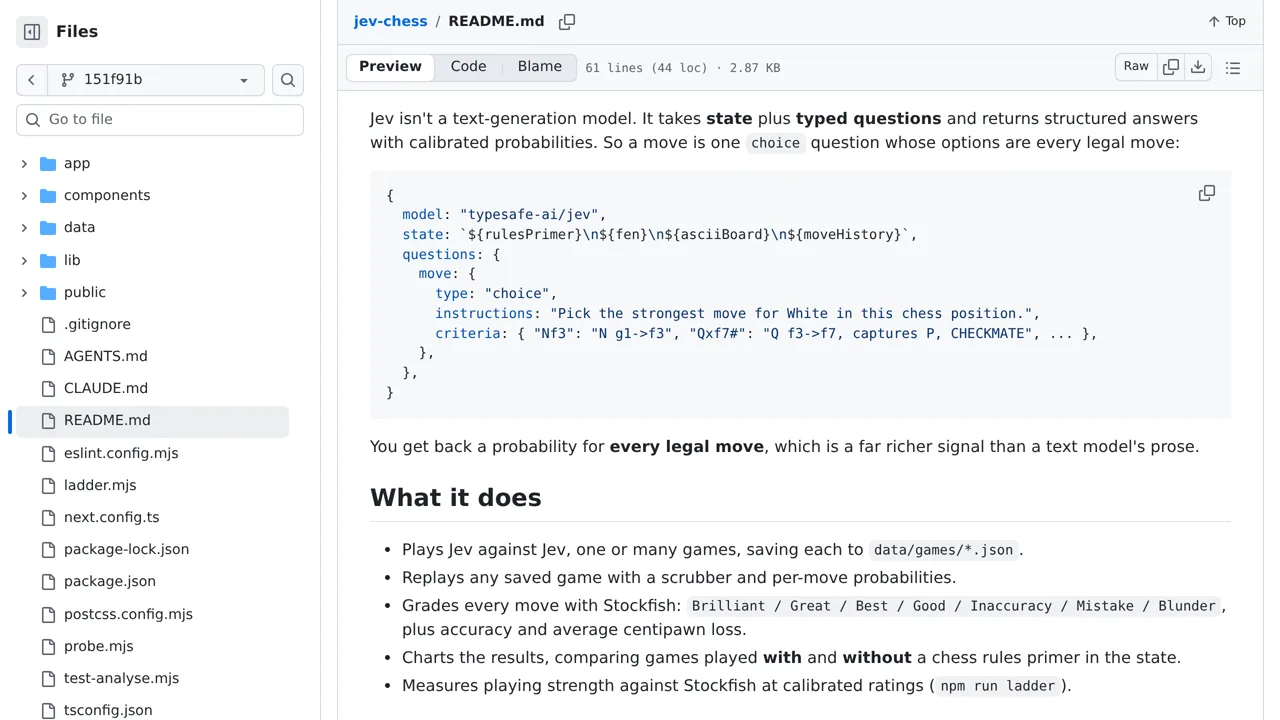
Task: Click the '61 lines (44 loc)' info text
Action: (x=646, y=68)
